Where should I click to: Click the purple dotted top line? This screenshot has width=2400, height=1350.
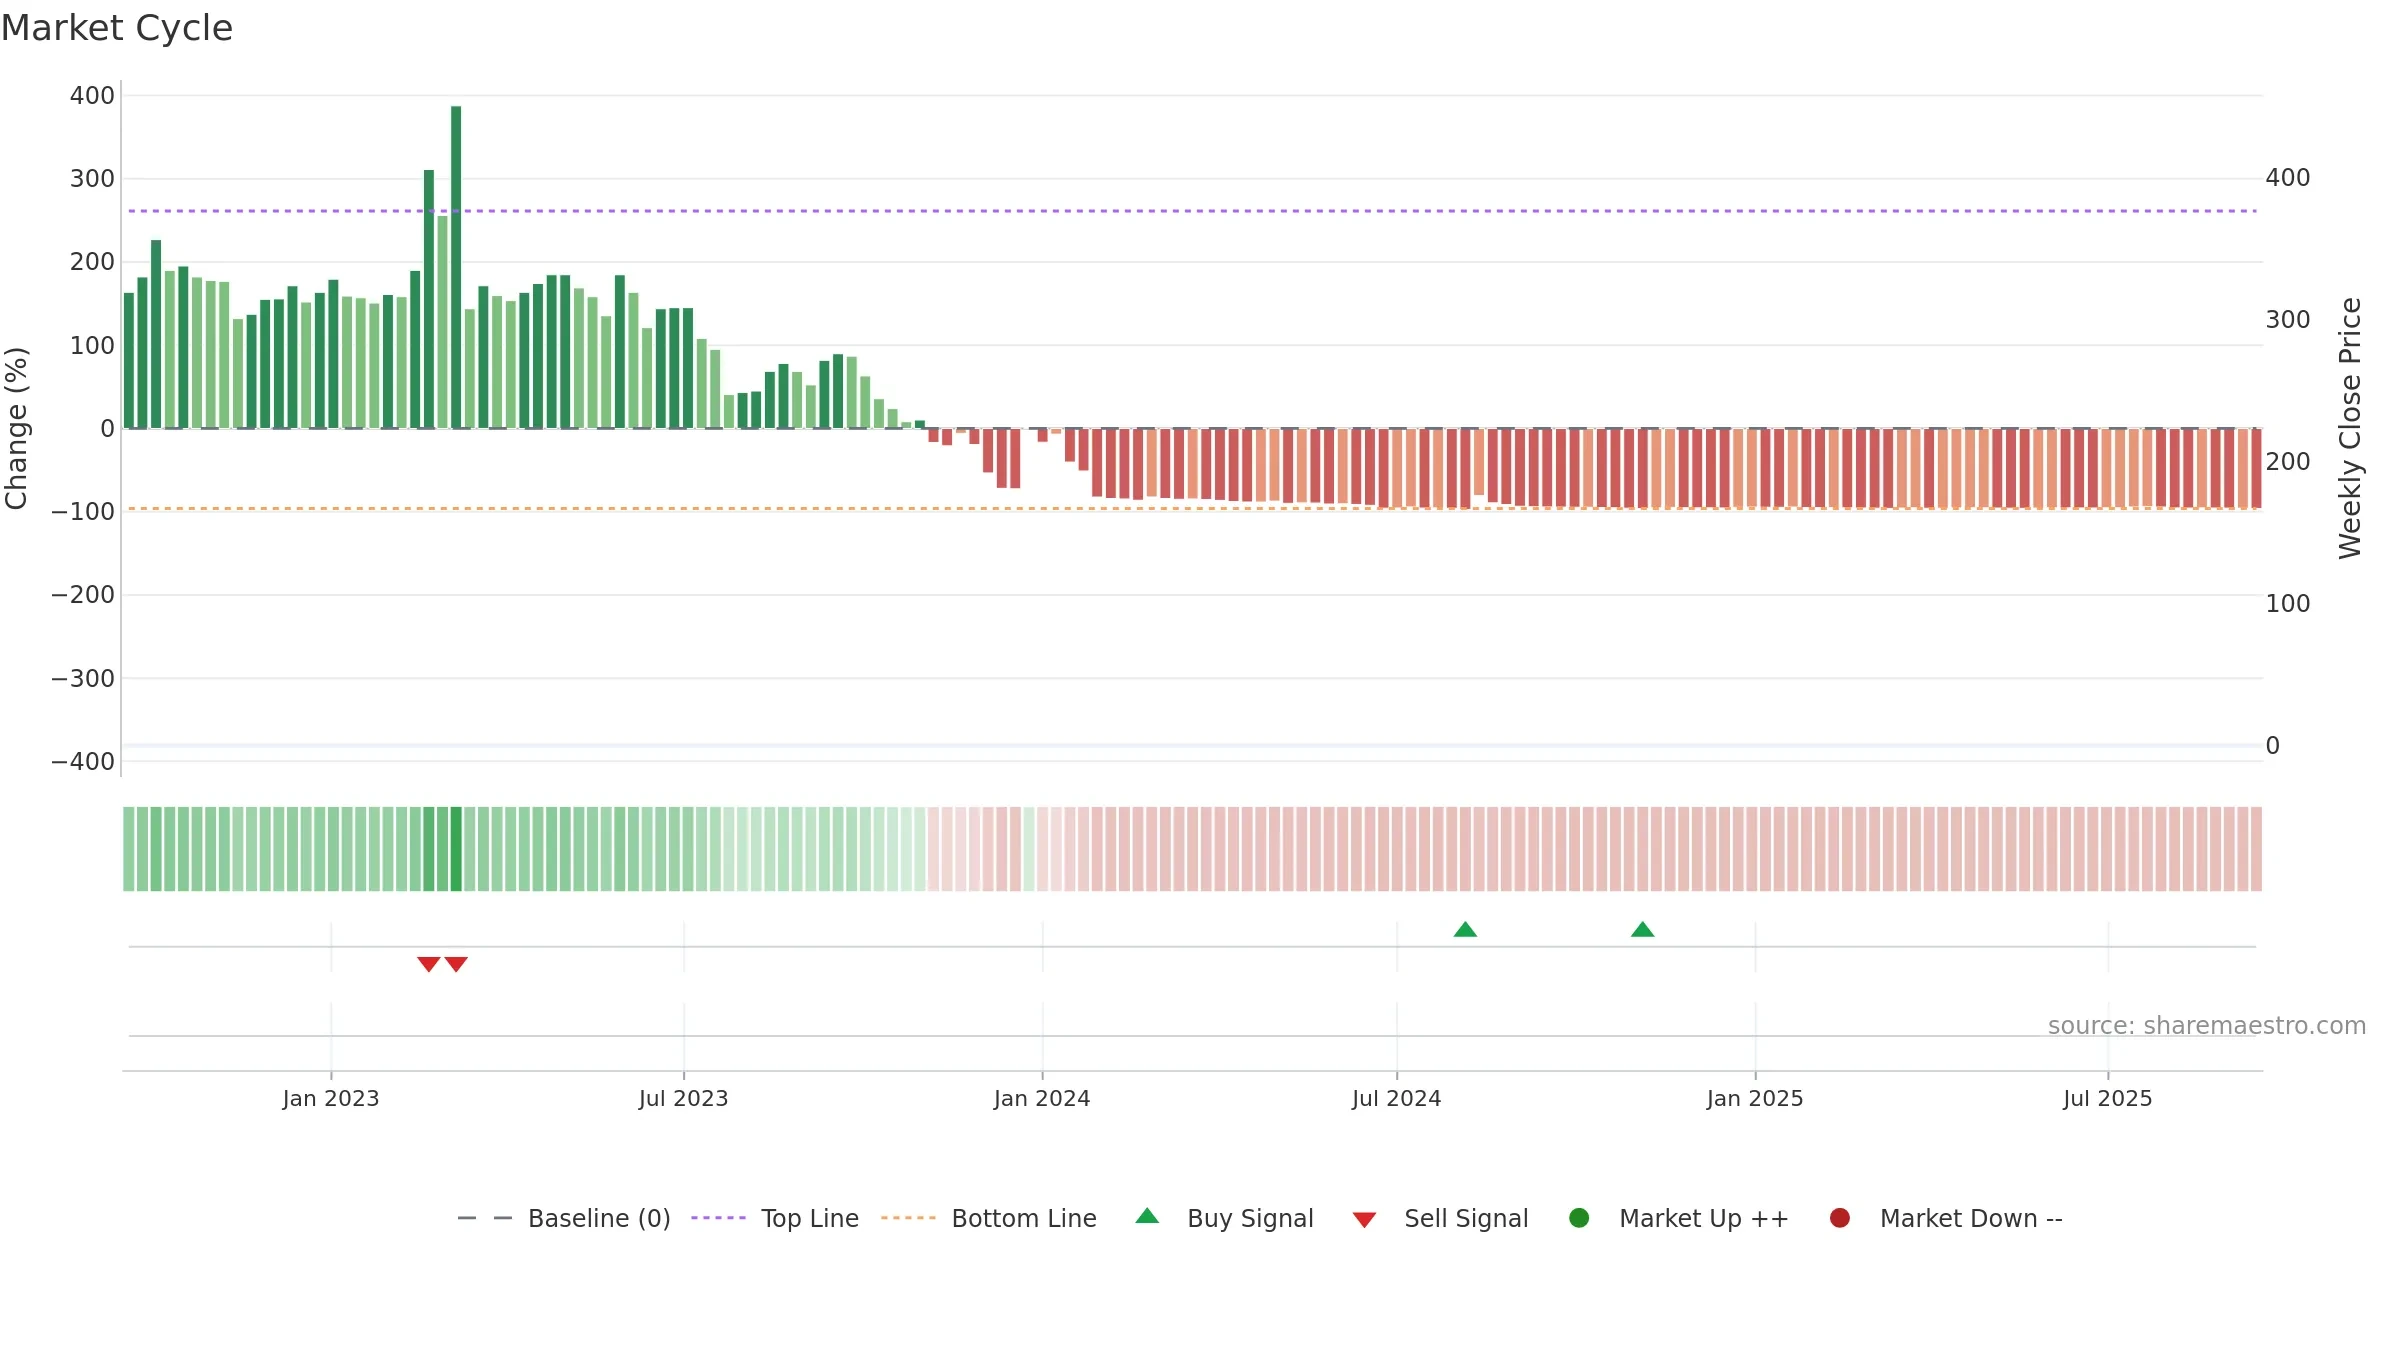[x=1192, y=211]
